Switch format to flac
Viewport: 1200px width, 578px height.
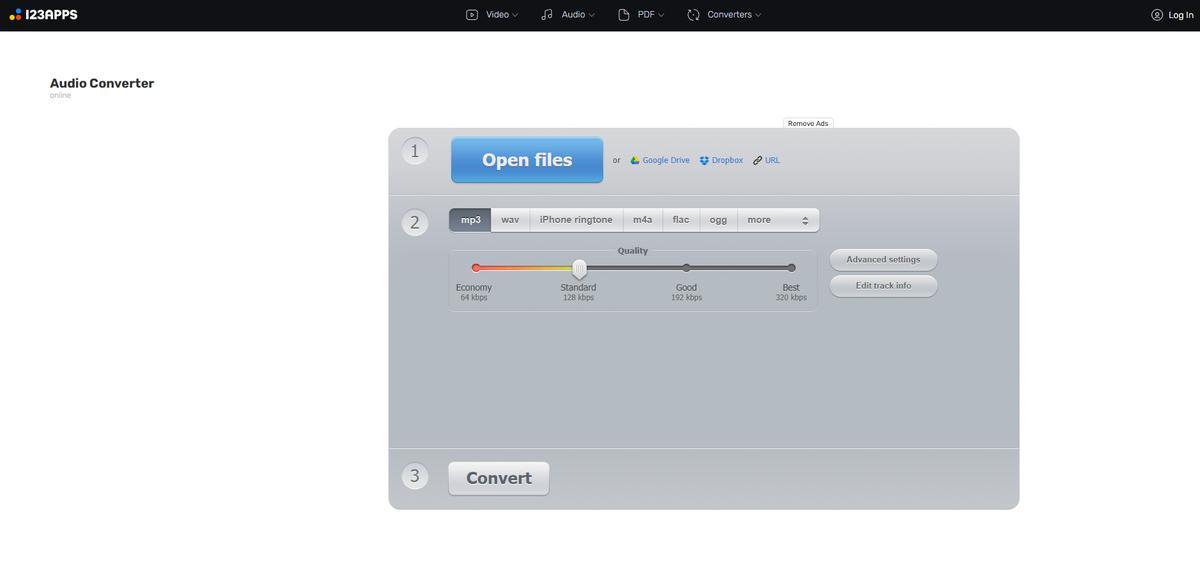681,220
